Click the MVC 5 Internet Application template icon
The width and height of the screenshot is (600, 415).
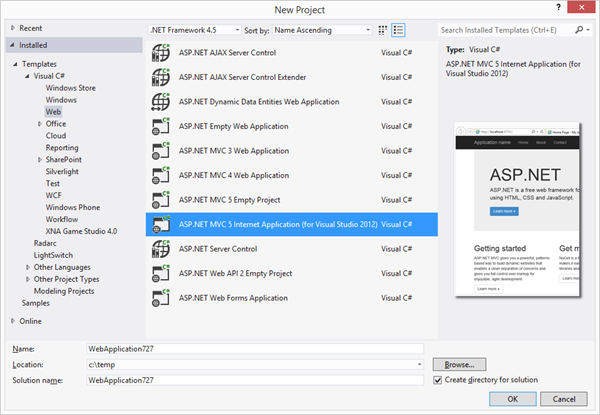click(161, 224)
